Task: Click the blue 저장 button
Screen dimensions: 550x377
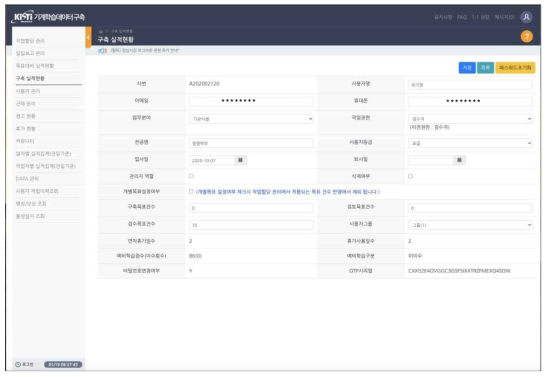Action: coord(467,68)
